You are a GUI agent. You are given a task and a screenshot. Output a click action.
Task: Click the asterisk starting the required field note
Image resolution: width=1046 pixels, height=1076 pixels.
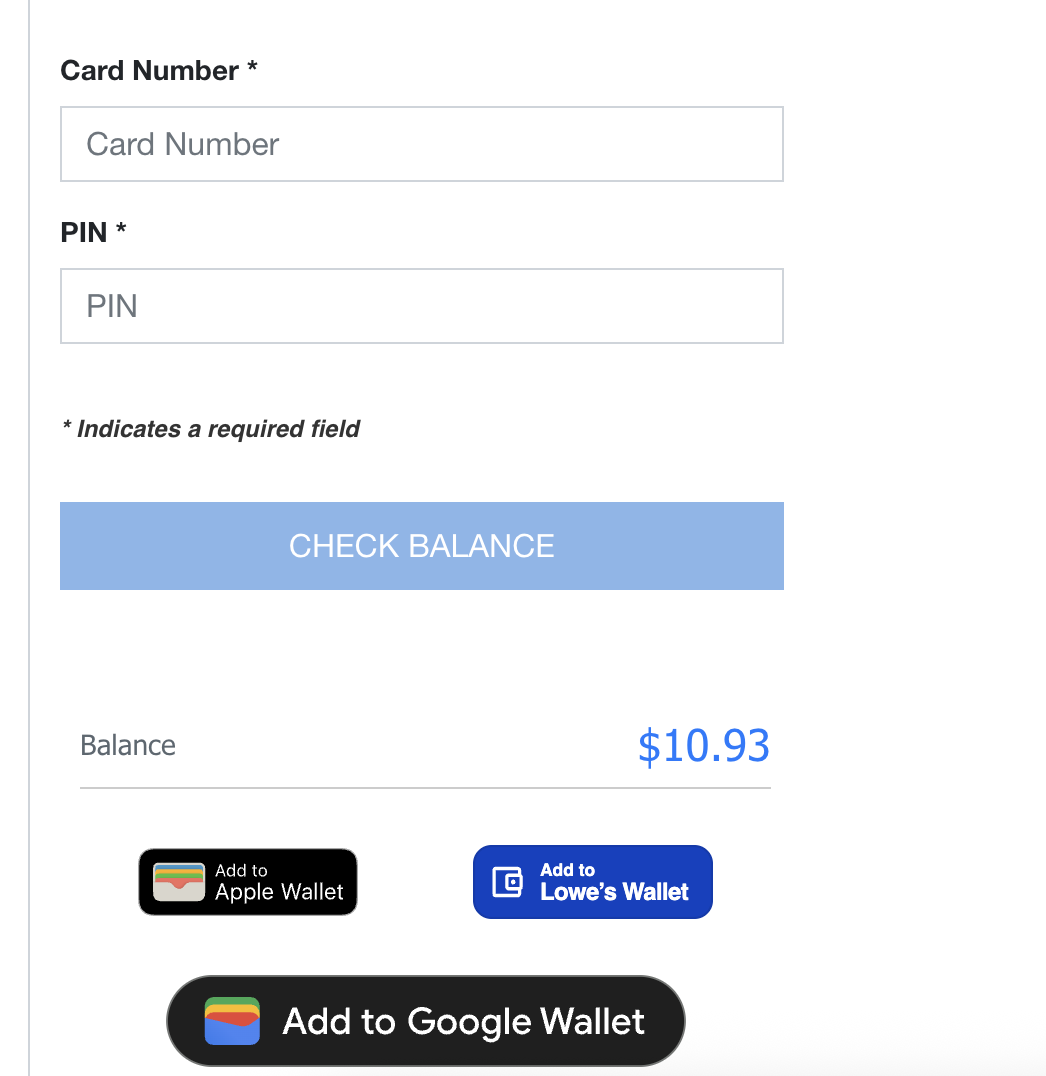[67, 428]
